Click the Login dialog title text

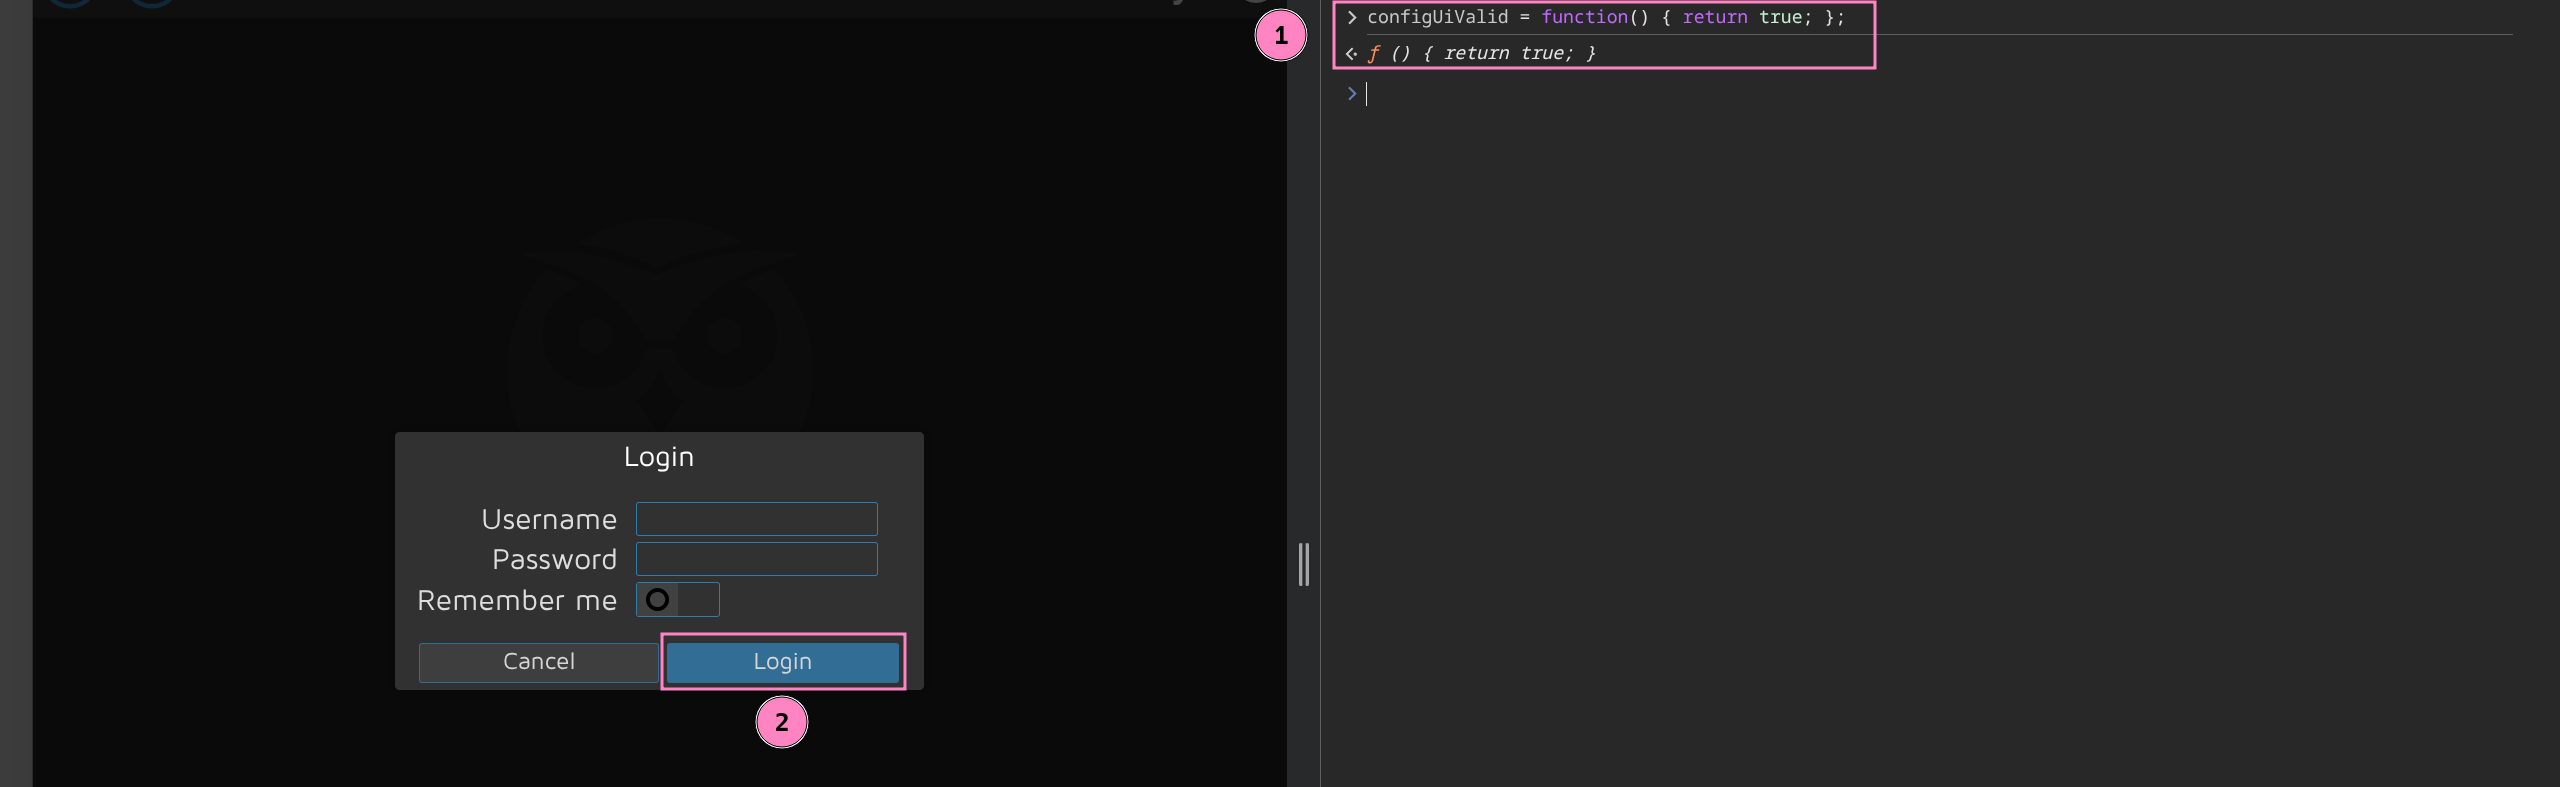[x=658, y=457]
